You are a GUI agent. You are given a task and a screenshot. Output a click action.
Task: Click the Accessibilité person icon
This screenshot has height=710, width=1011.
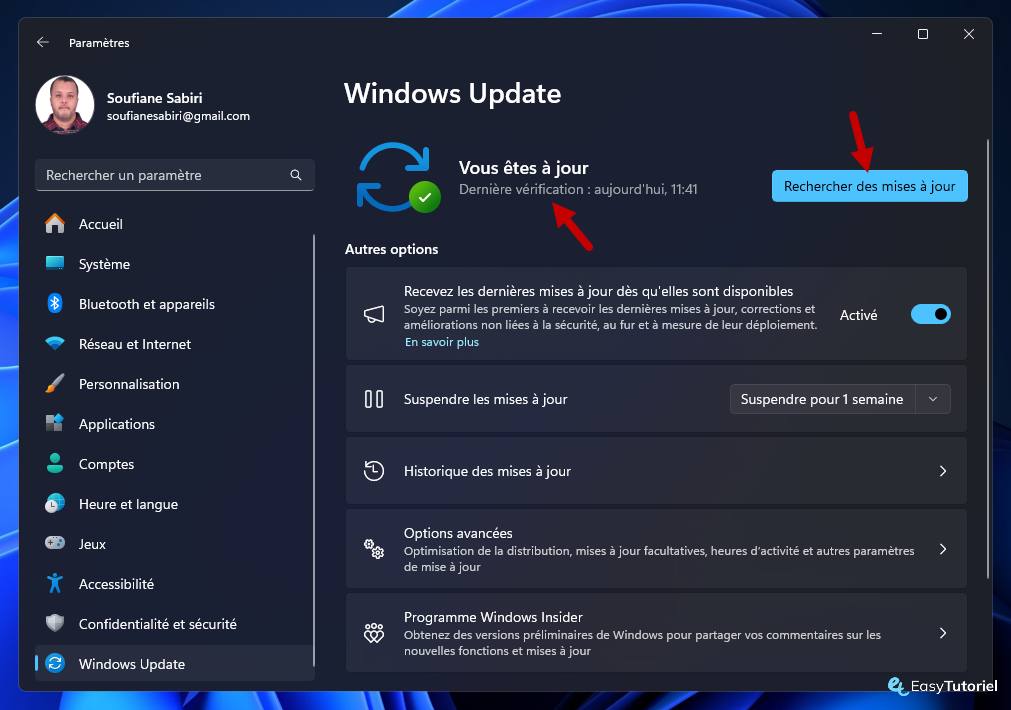point(55,584)
